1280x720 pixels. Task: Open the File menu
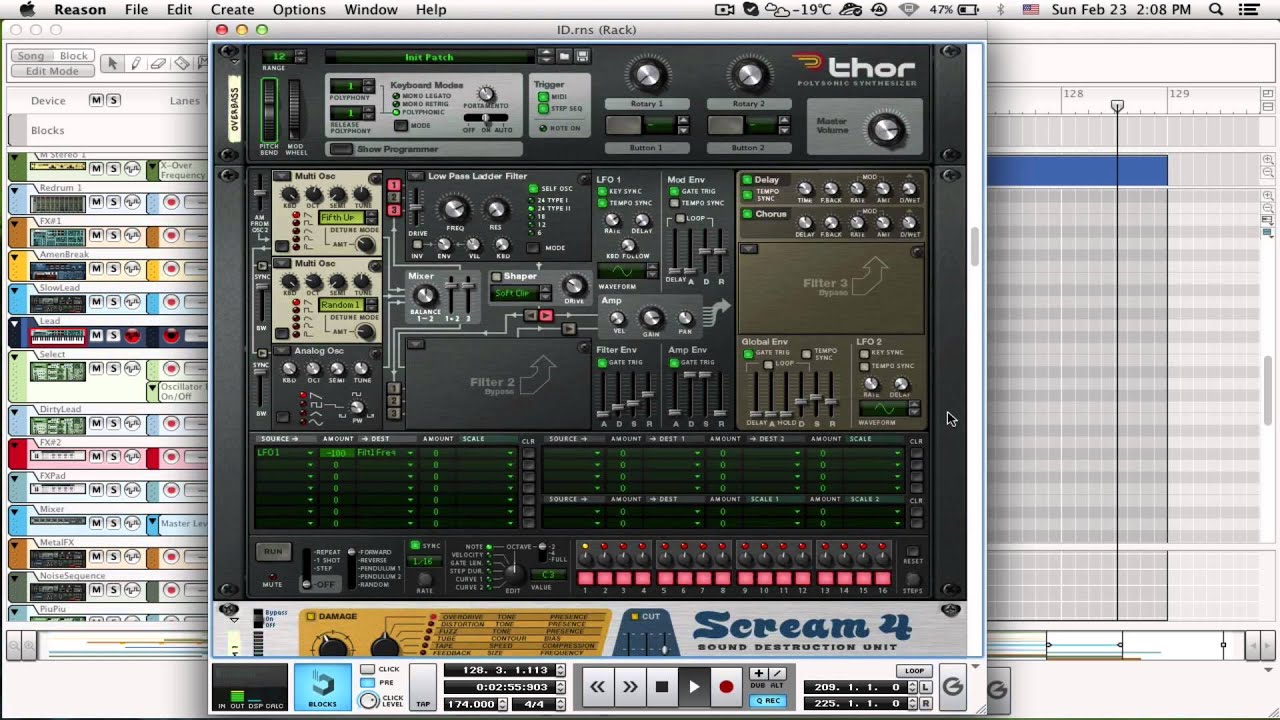pos(136,9)
